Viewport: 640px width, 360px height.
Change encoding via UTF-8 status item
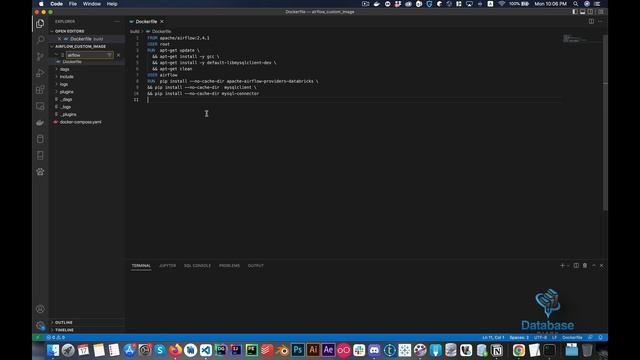540,338
